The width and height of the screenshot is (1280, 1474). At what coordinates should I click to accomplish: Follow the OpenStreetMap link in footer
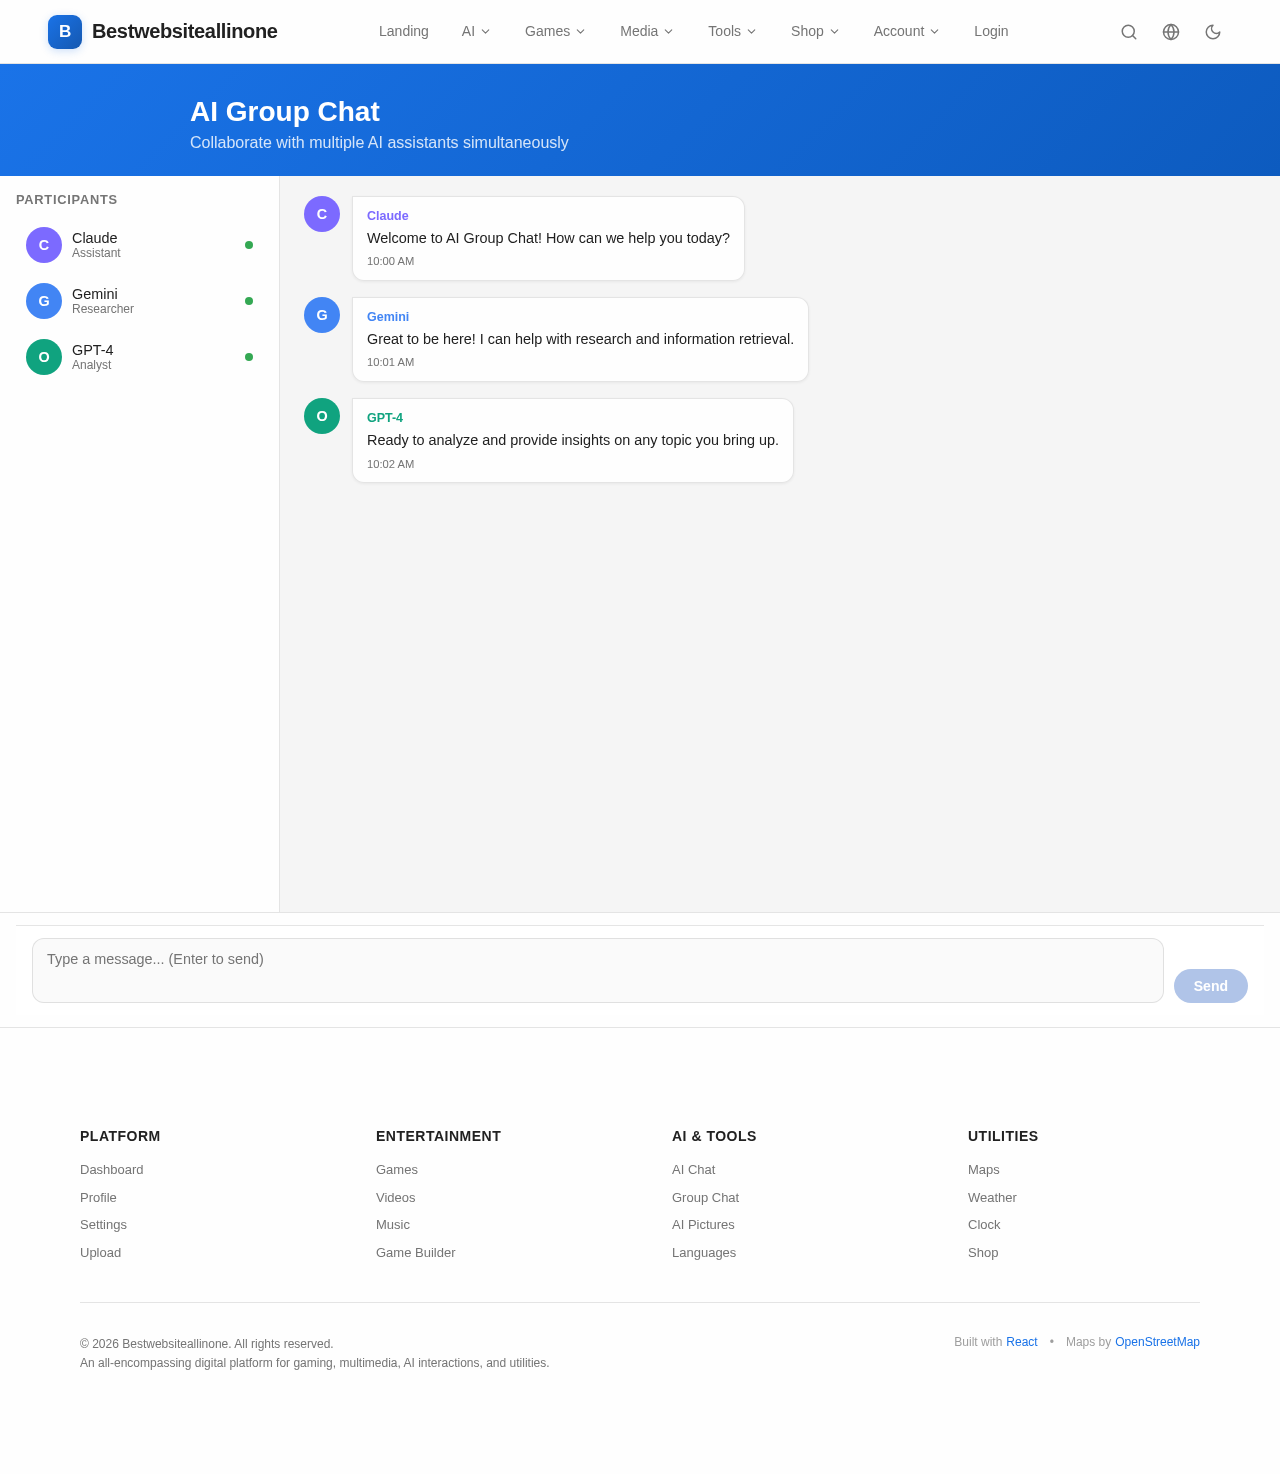(1157, 1342)
